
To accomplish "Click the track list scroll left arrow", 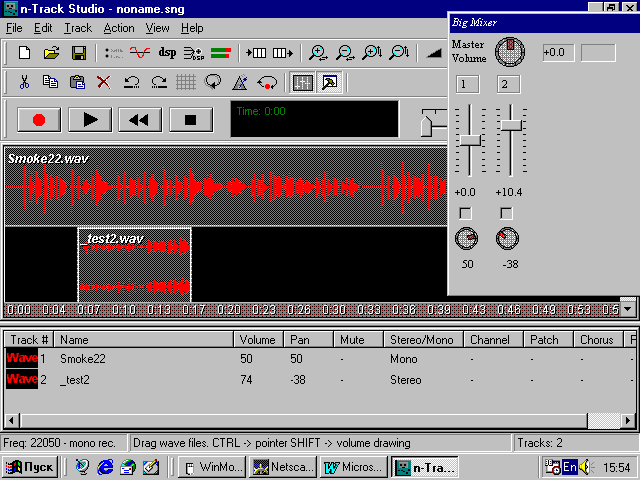I will (x=11, y=420).
